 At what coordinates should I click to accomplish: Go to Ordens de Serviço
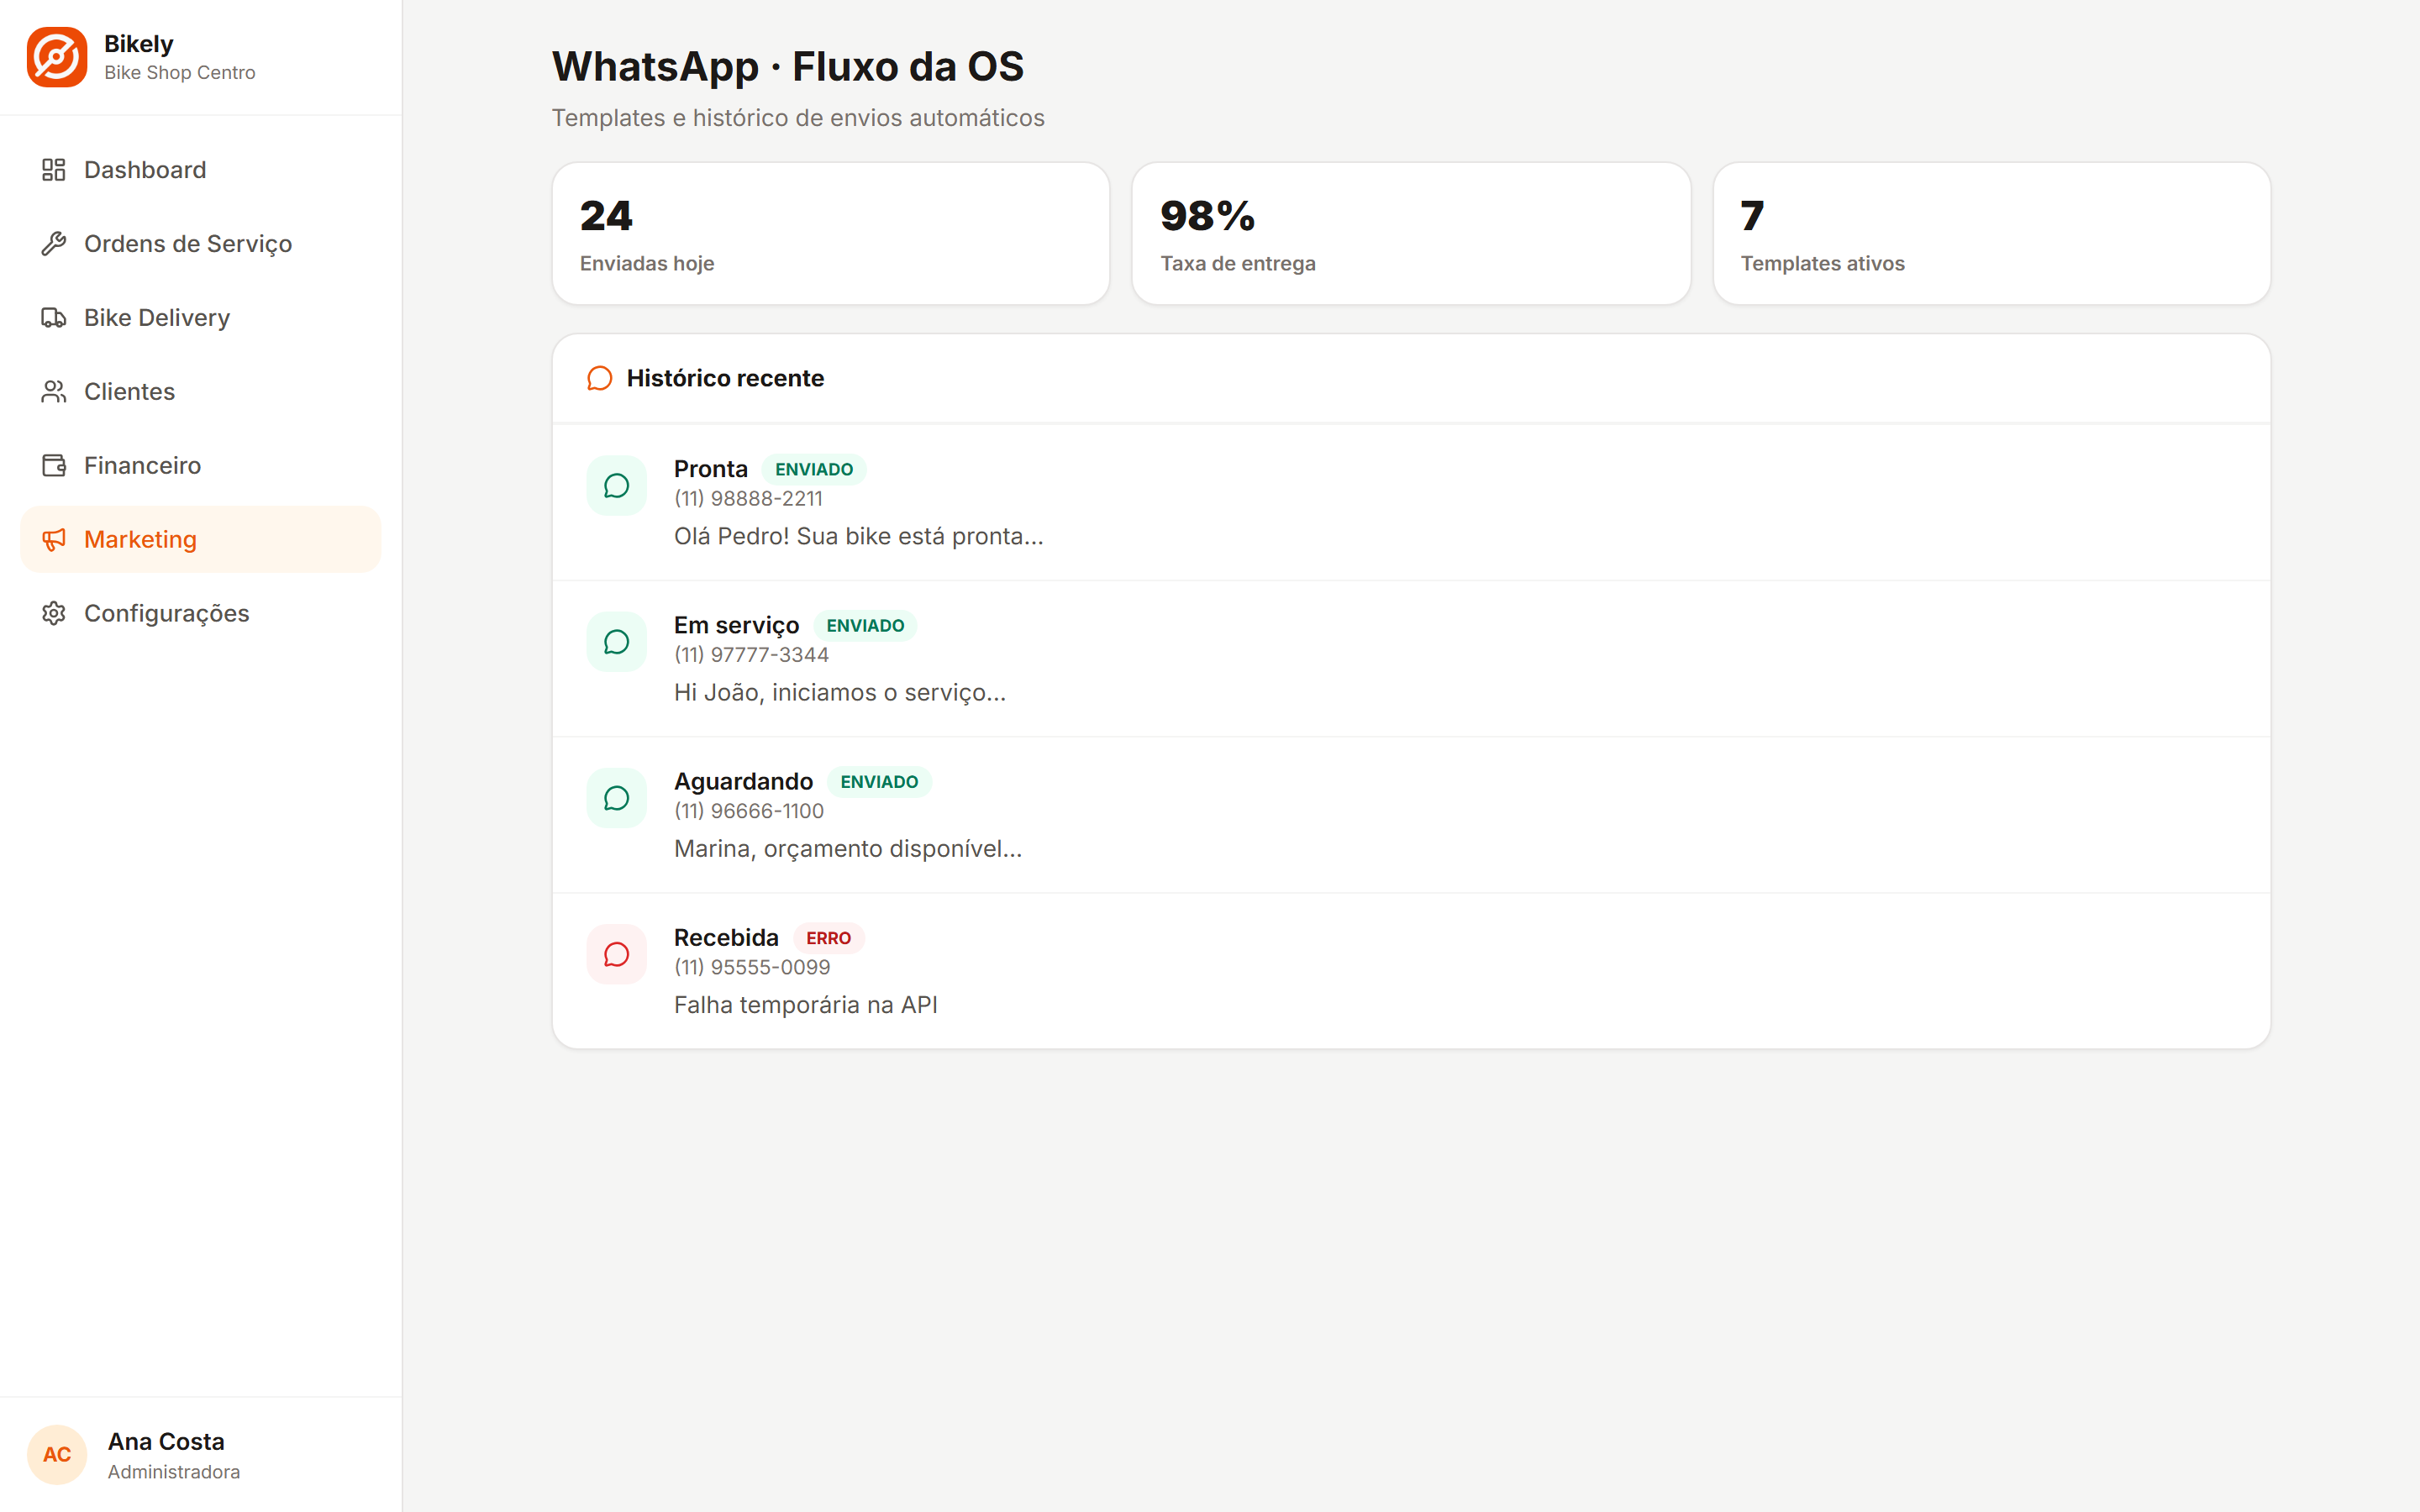tap(201, 244)
